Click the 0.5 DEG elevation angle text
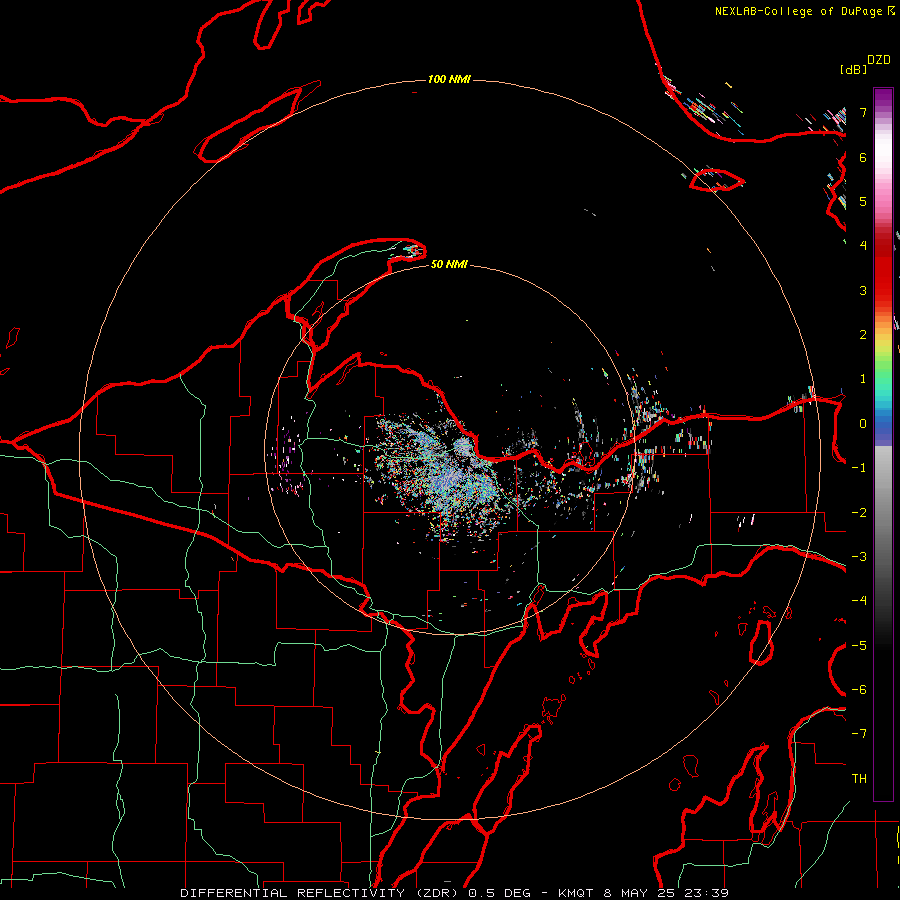Viewport: 900px width, 900px height. click(x=499, y=893)
